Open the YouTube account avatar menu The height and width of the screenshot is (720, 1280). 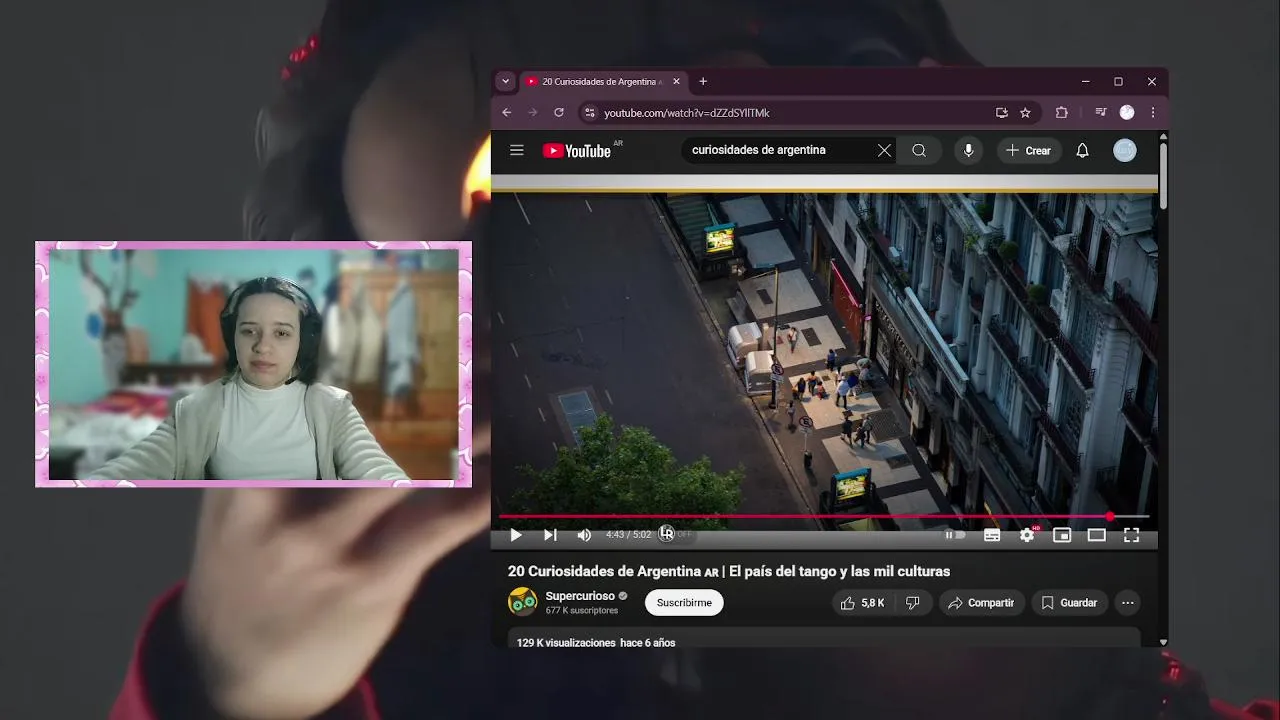click(1125, 150)
